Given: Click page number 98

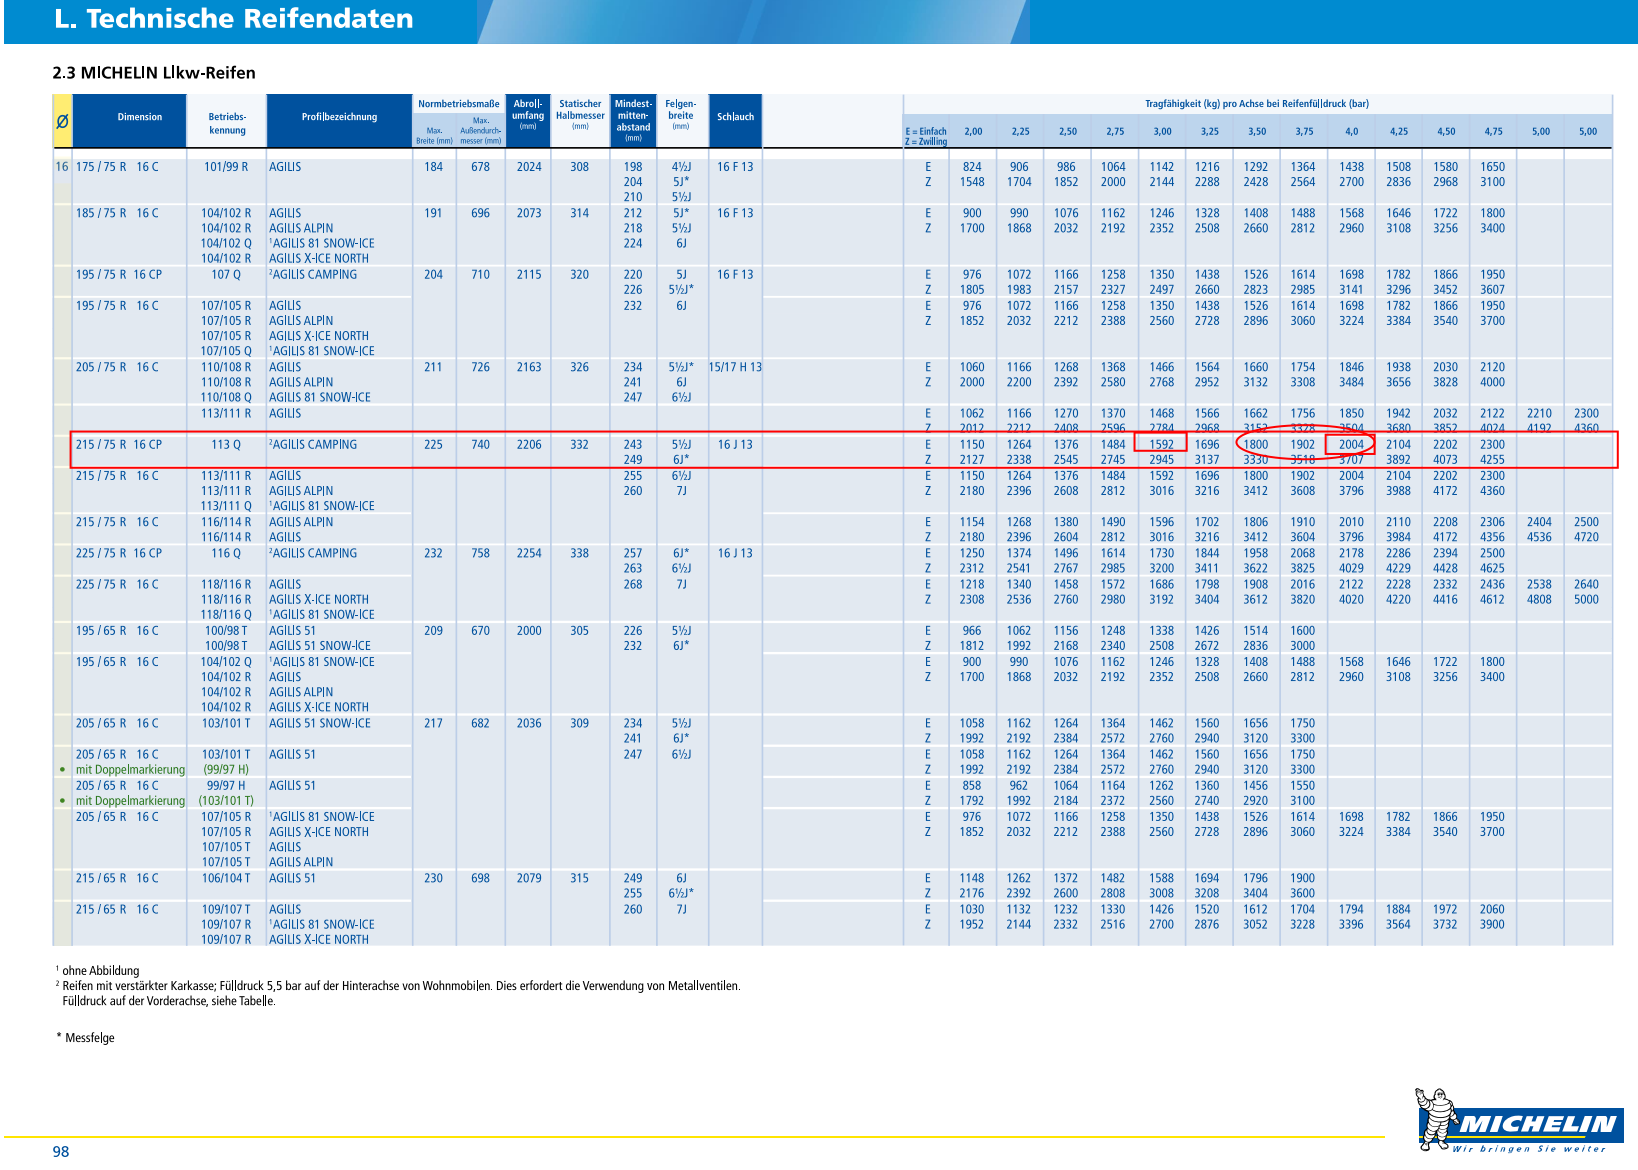Looking at the screenshot, I should (61, 1151).
